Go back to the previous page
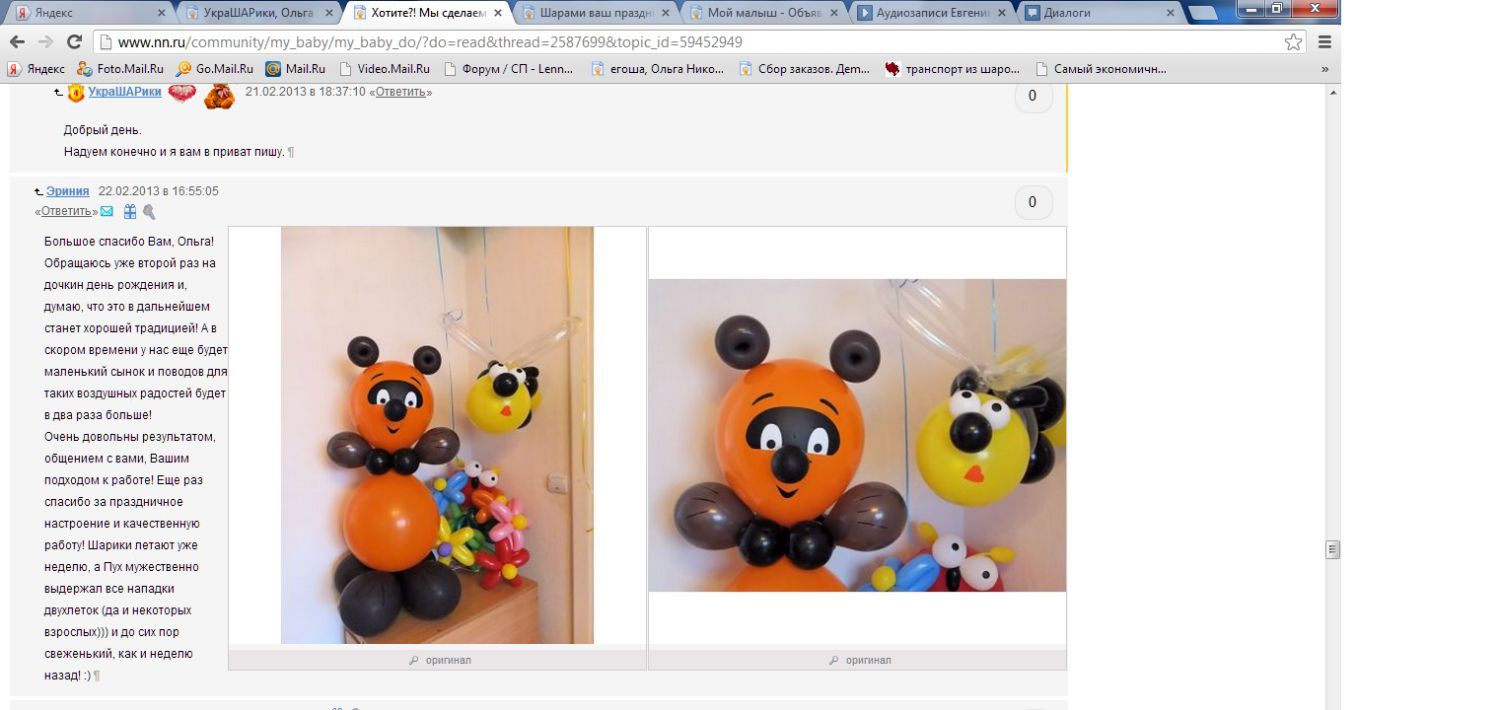This screenshot has height=710, width=1500. [16, 42]
